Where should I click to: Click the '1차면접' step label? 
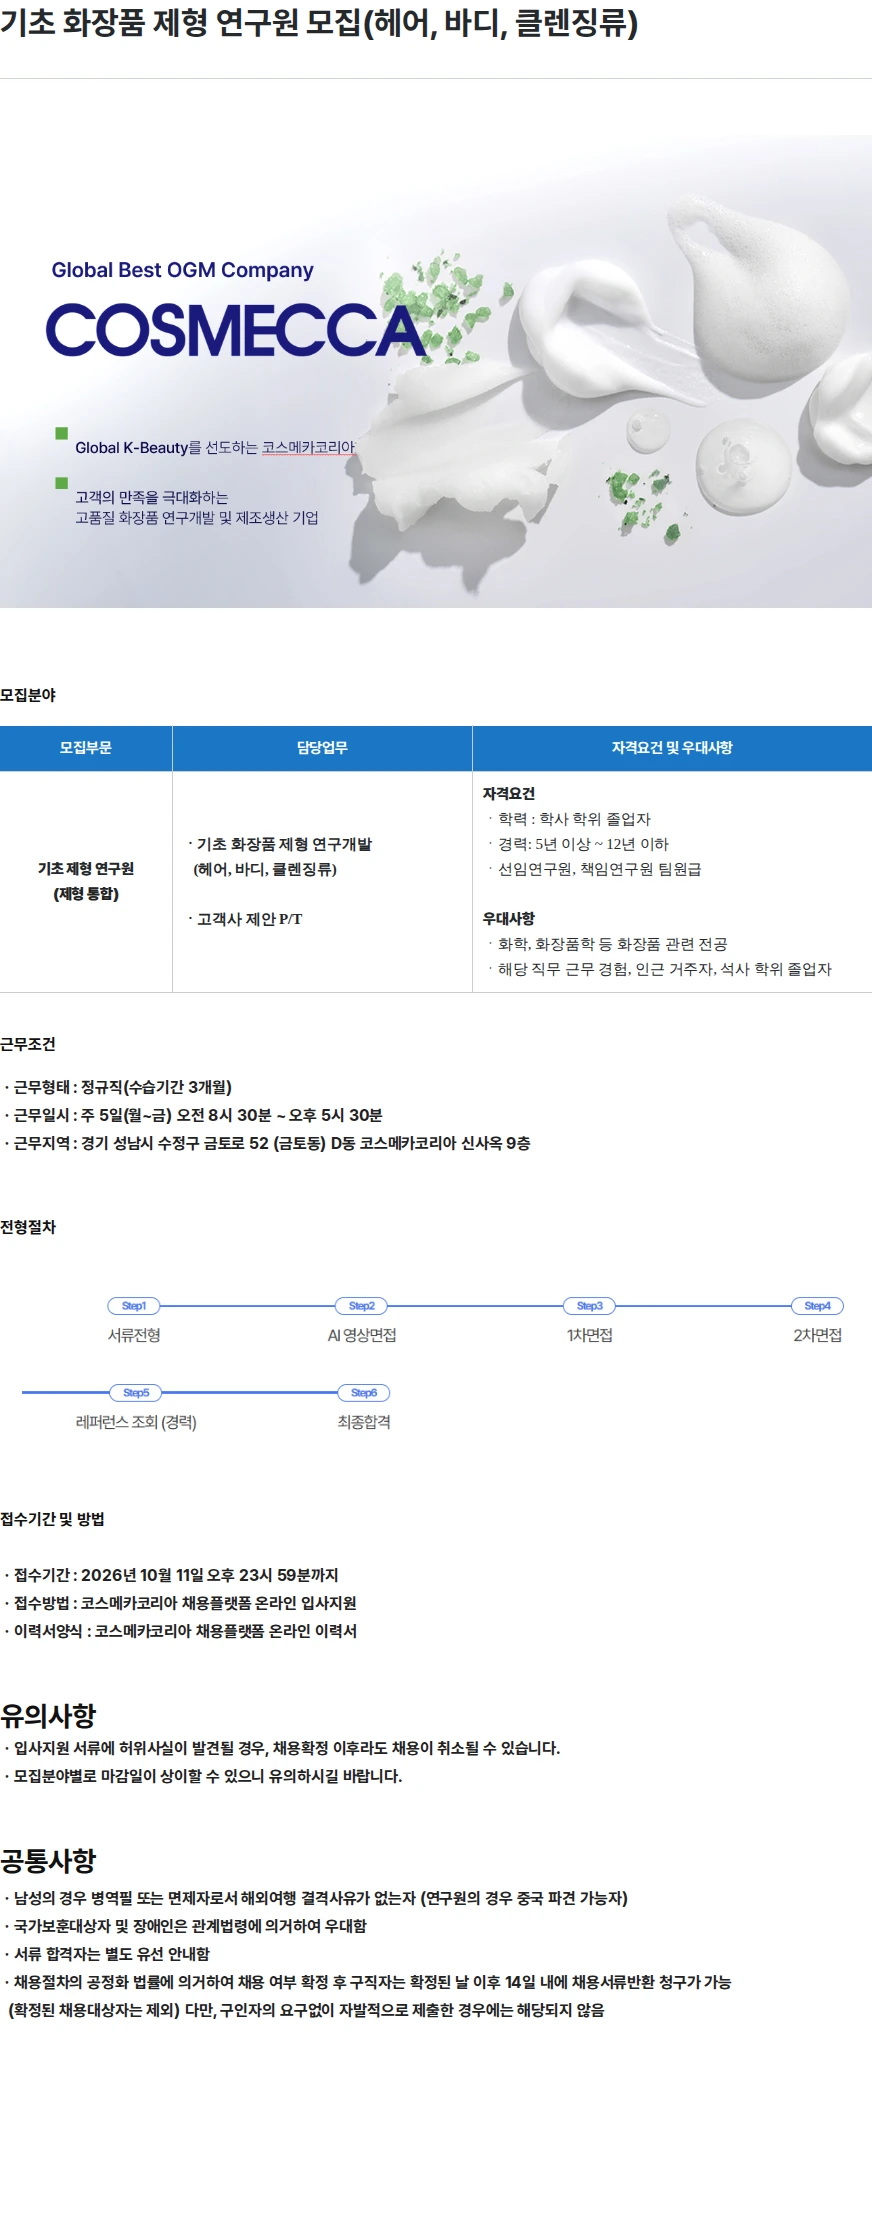(x=590, y=1335)
